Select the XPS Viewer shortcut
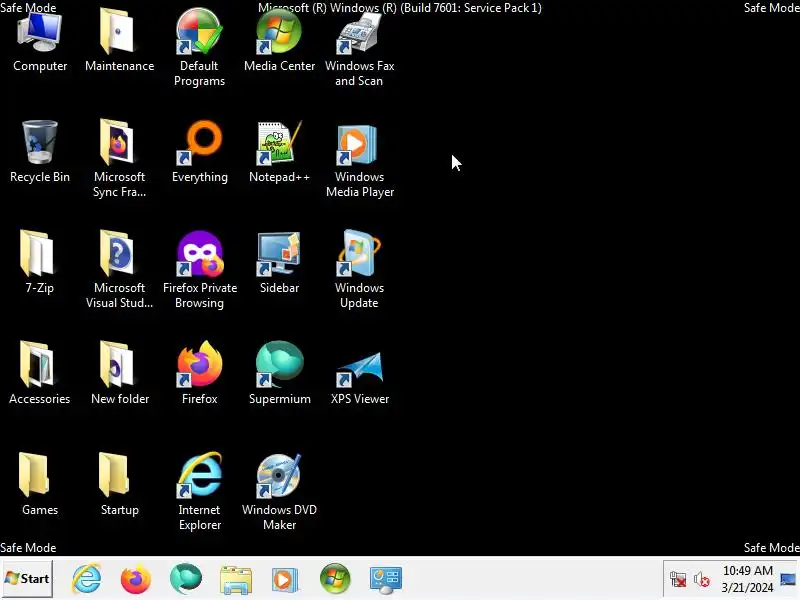This screenshot has height=600, width=800. coord(359,378)
